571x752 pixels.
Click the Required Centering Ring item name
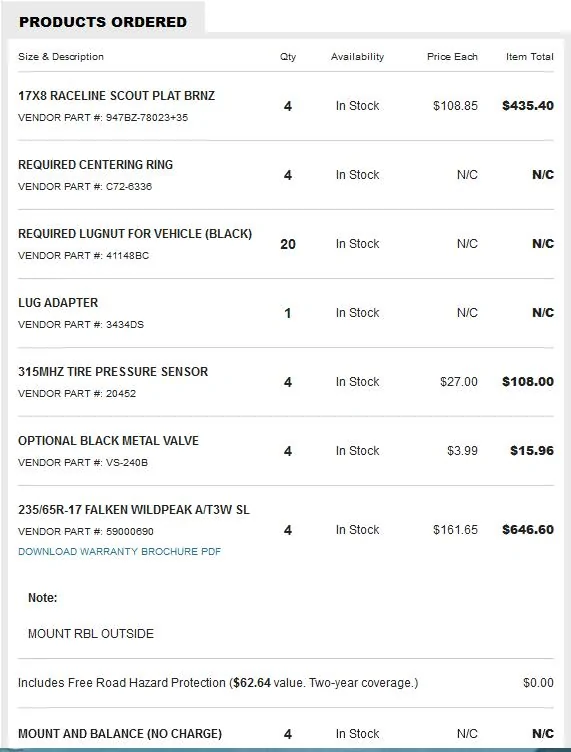[x=95, y=164]
